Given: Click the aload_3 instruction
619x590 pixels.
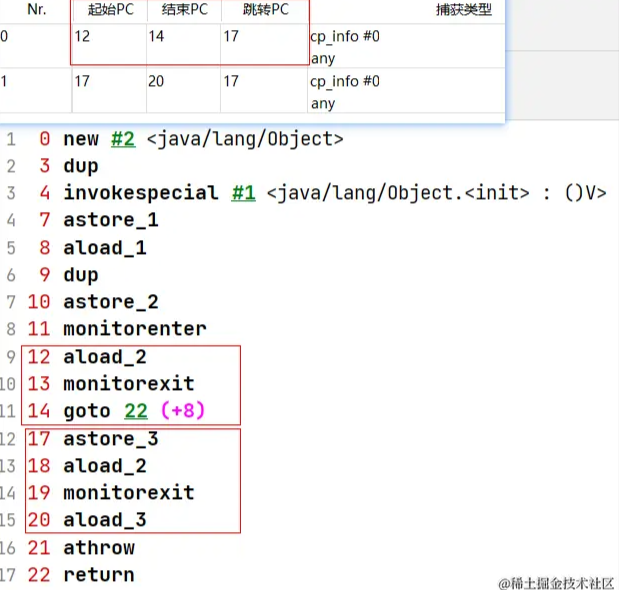Looking at the screenshot, I should click(x=105, y=520).
